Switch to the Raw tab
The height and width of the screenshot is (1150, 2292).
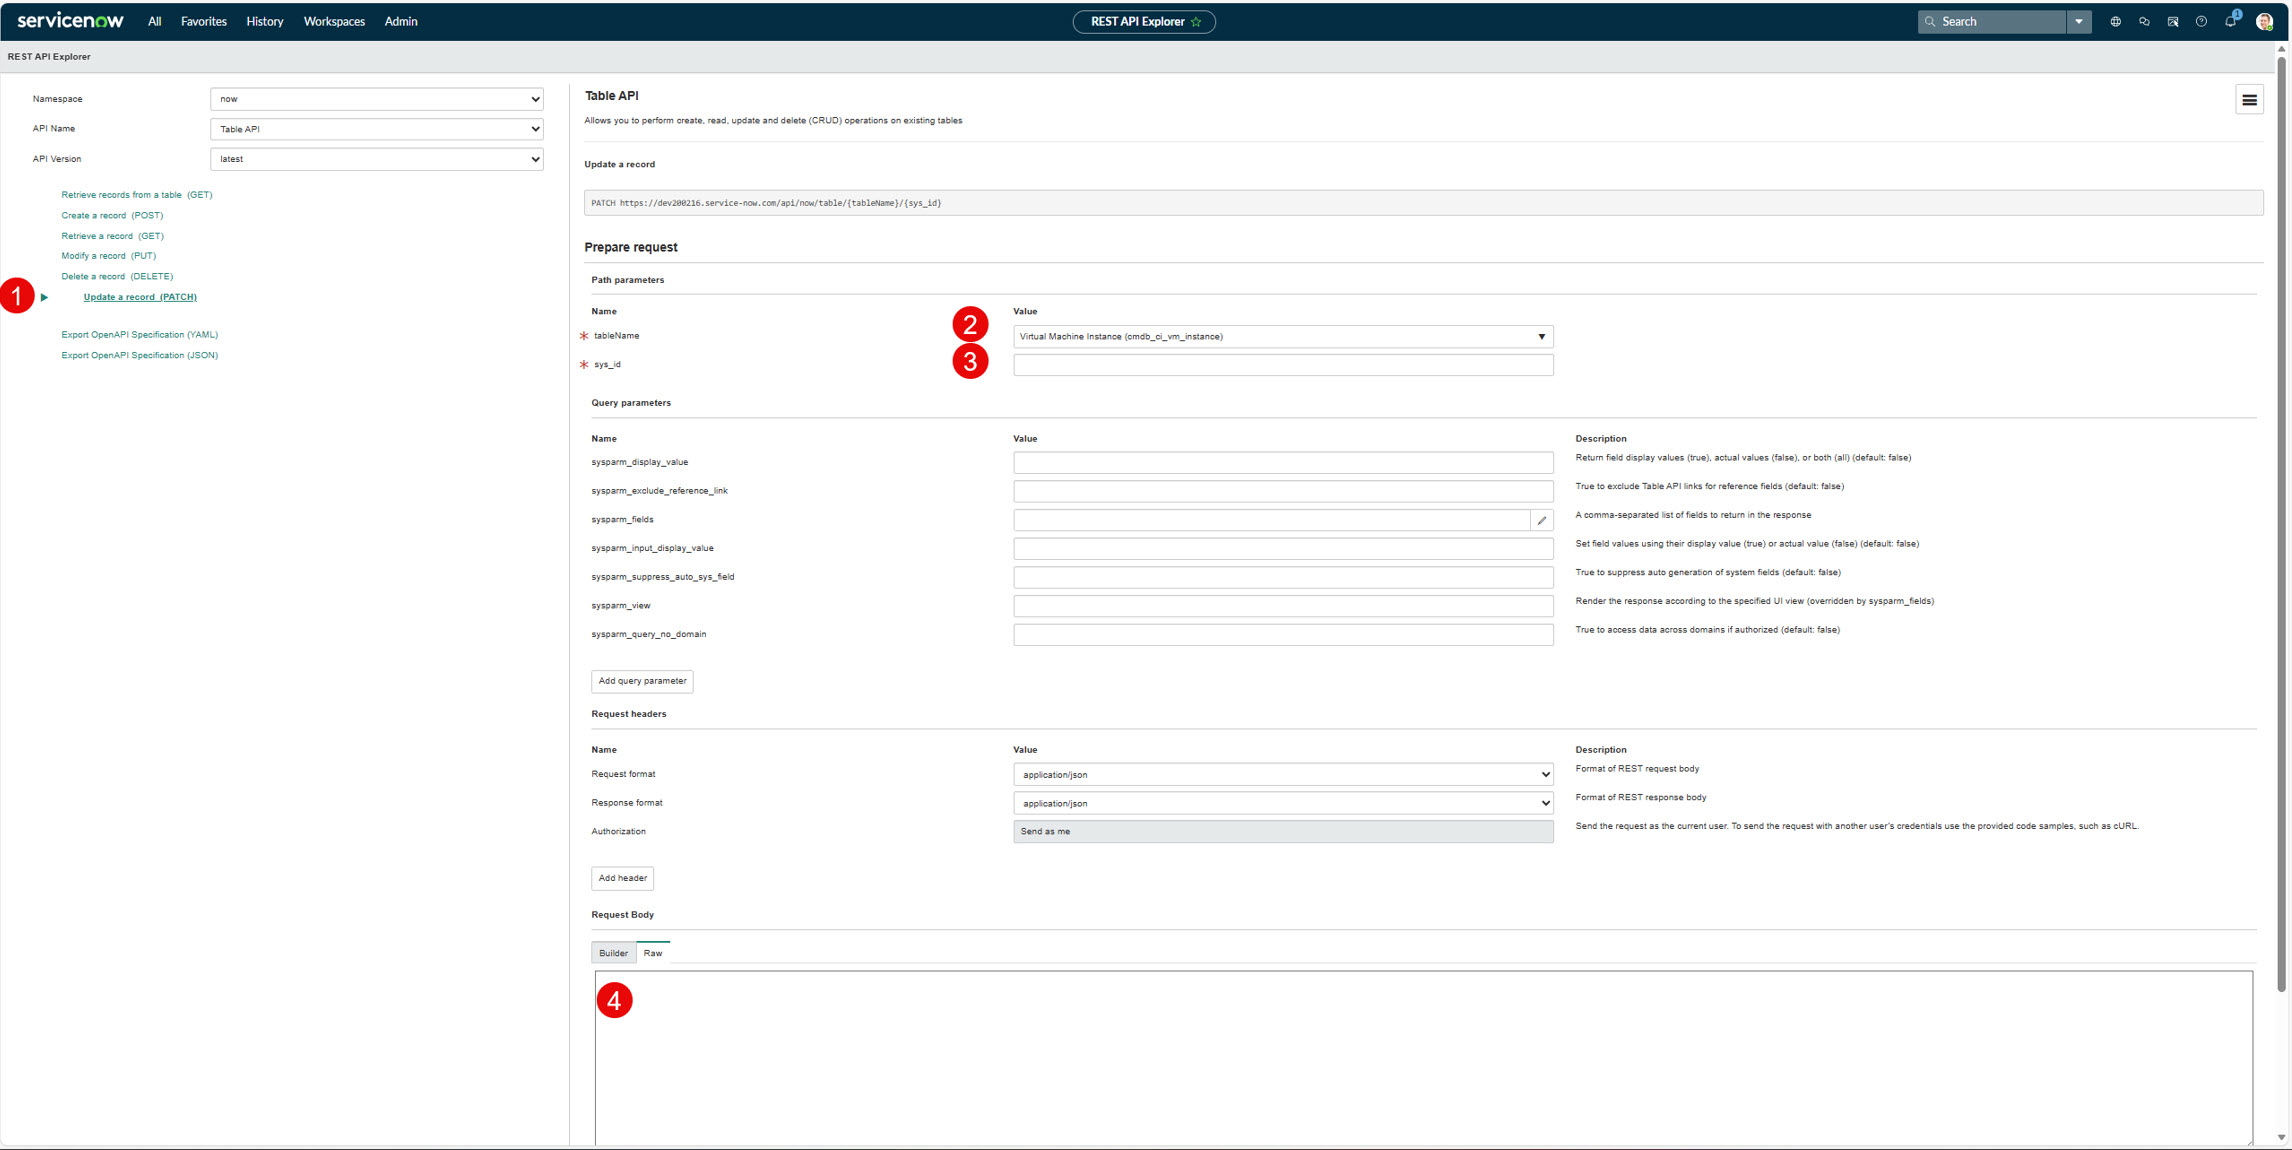(653, 954)
